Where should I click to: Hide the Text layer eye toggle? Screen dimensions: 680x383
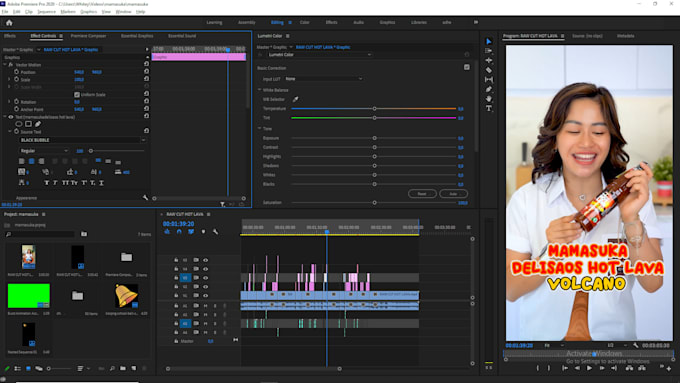click(11, 117)
